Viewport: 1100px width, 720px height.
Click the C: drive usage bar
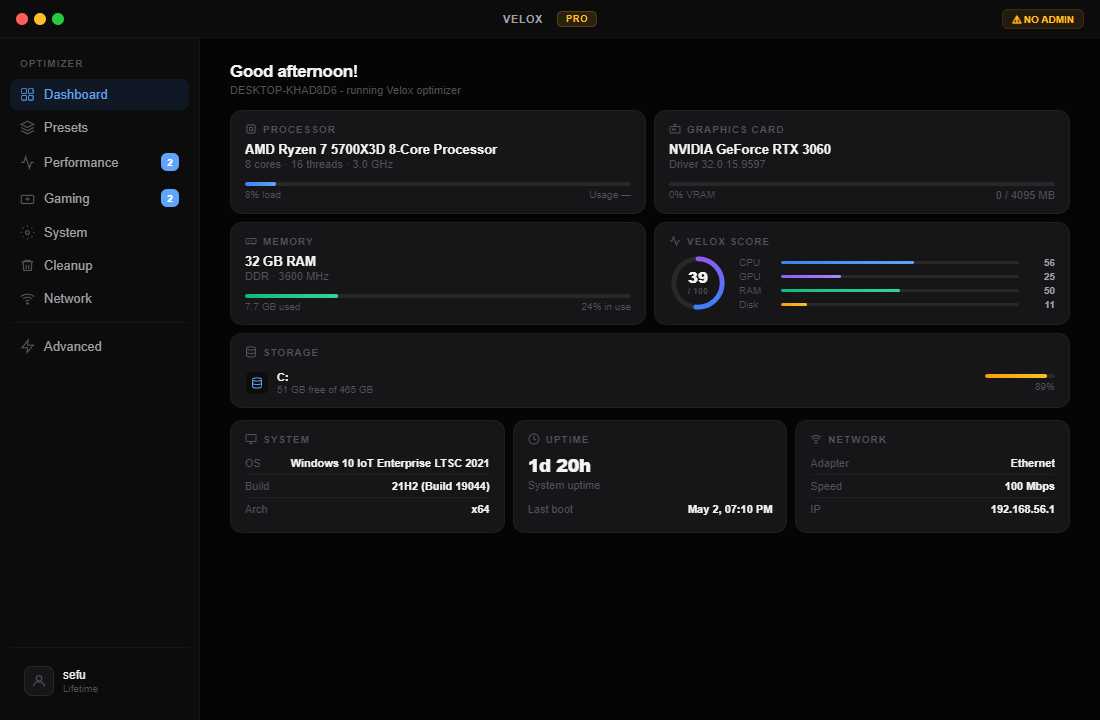click(x=1019, y=376)
